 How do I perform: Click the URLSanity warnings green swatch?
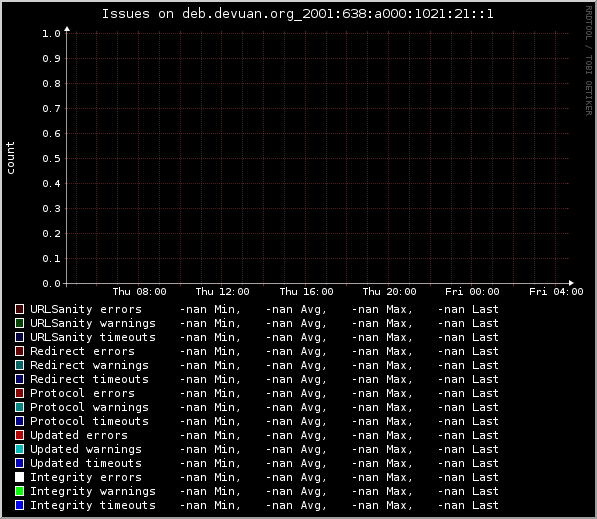coord(19,323)
